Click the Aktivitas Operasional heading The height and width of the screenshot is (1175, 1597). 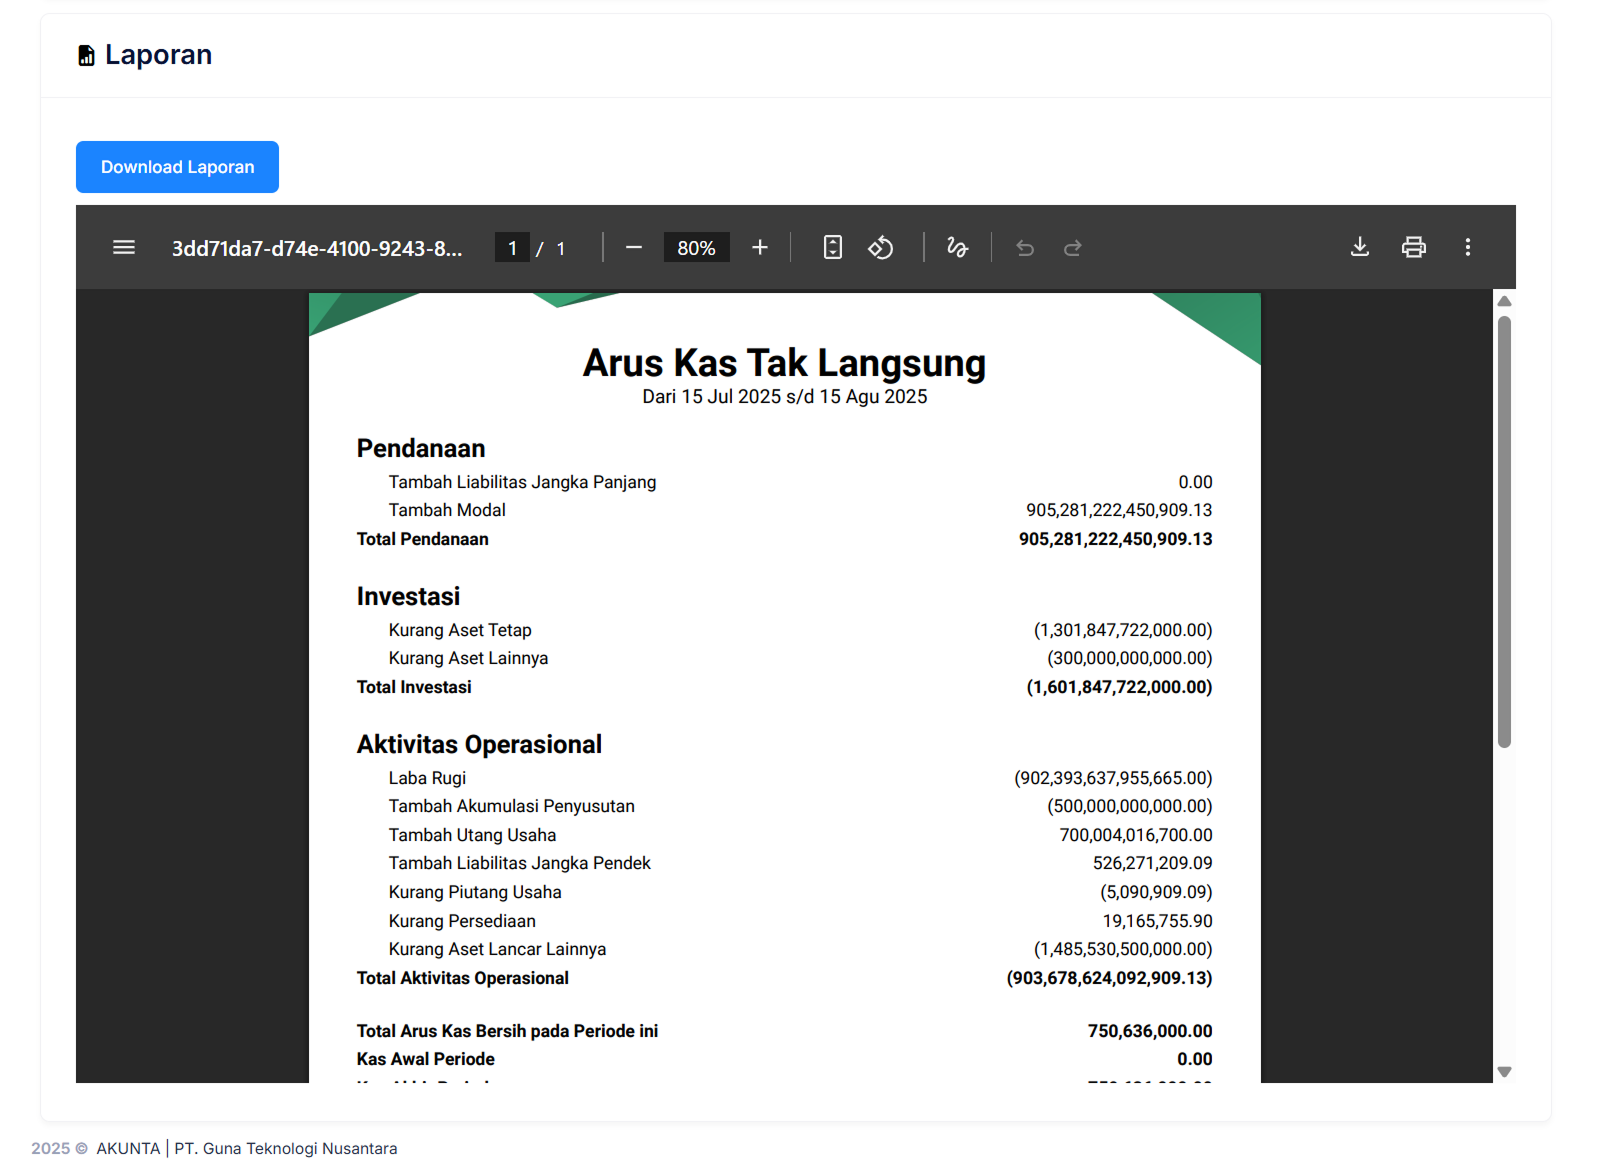(479, 744)
